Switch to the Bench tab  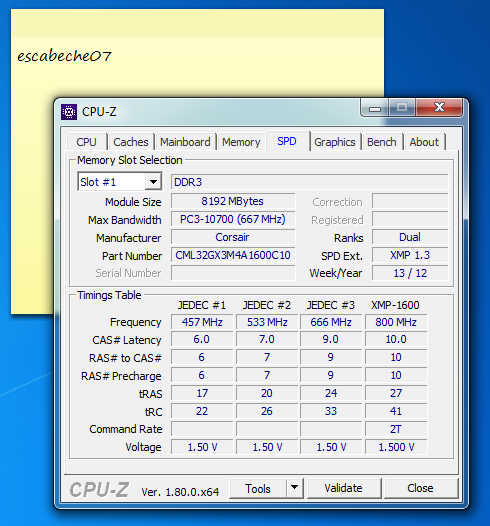[x=382, y=142]
